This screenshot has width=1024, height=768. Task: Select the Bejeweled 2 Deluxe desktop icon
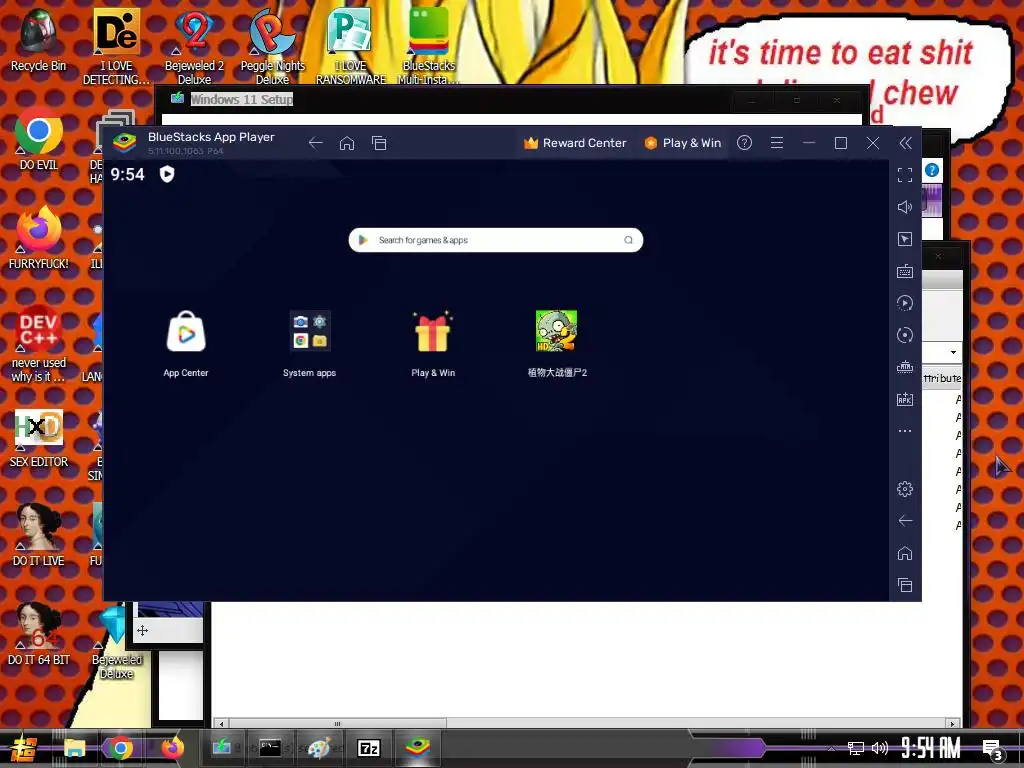click(x=194, y=46)
